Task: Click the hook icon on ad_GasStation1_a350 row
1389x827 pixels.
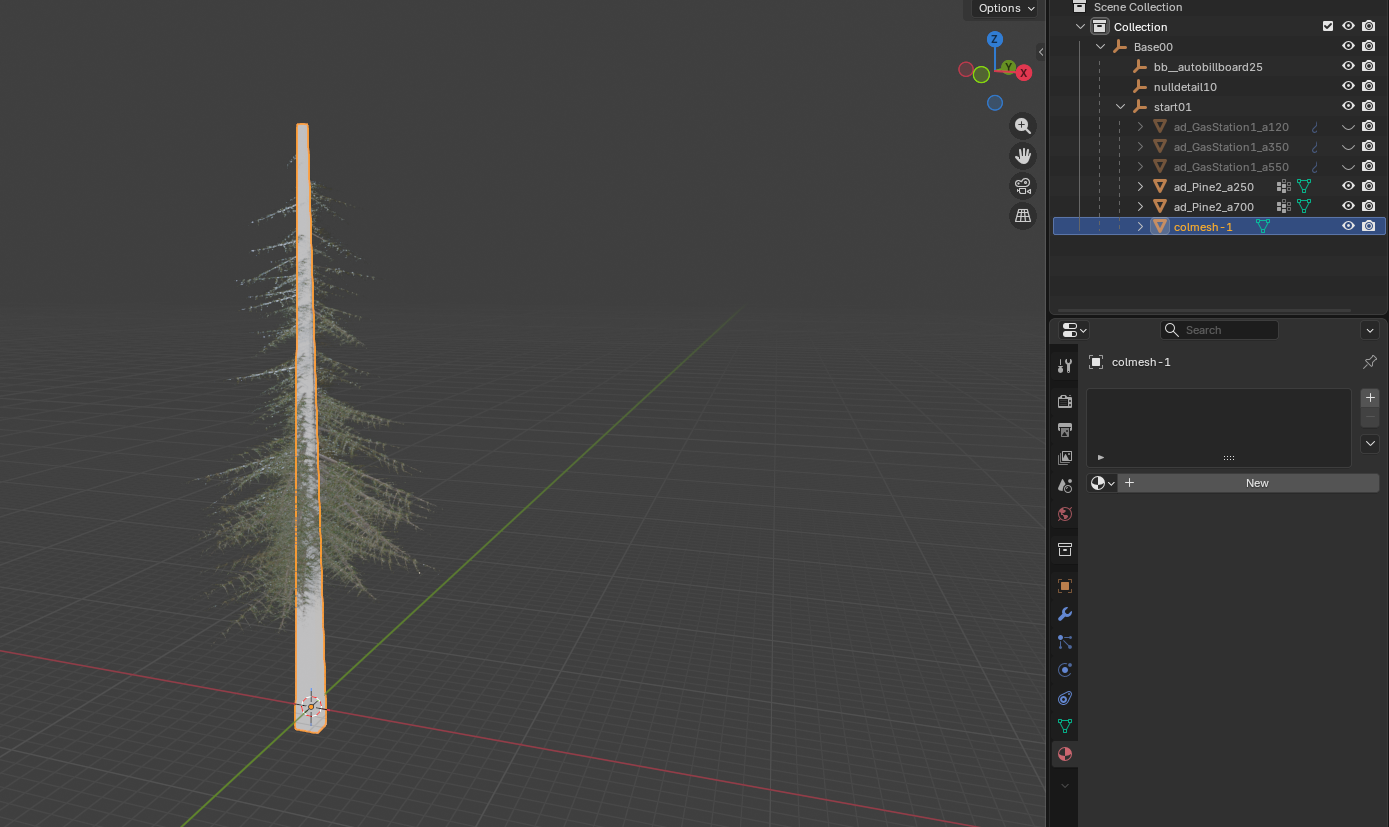Action: [x=1315, y=147]
